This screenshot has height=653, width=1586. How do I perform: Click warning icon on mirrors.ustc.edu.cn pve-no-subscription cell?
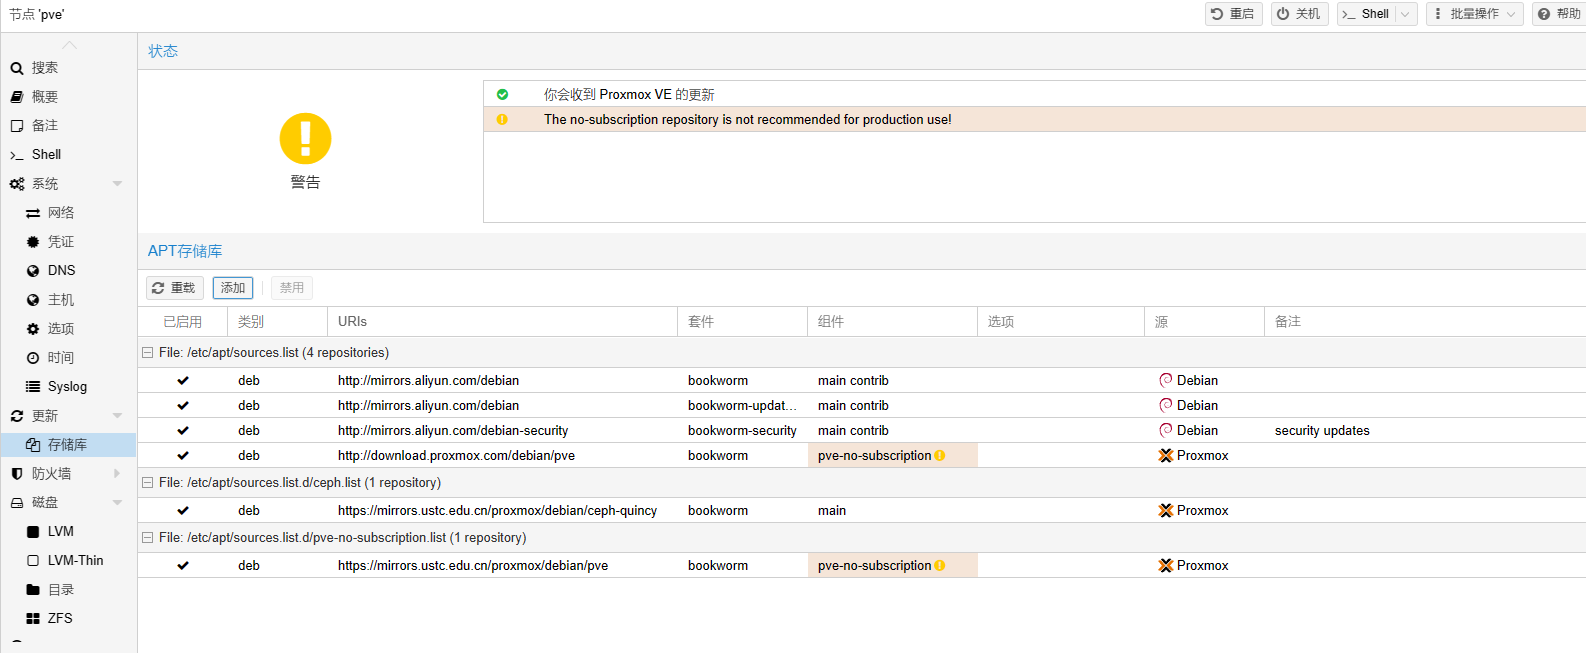pos(940,566)
